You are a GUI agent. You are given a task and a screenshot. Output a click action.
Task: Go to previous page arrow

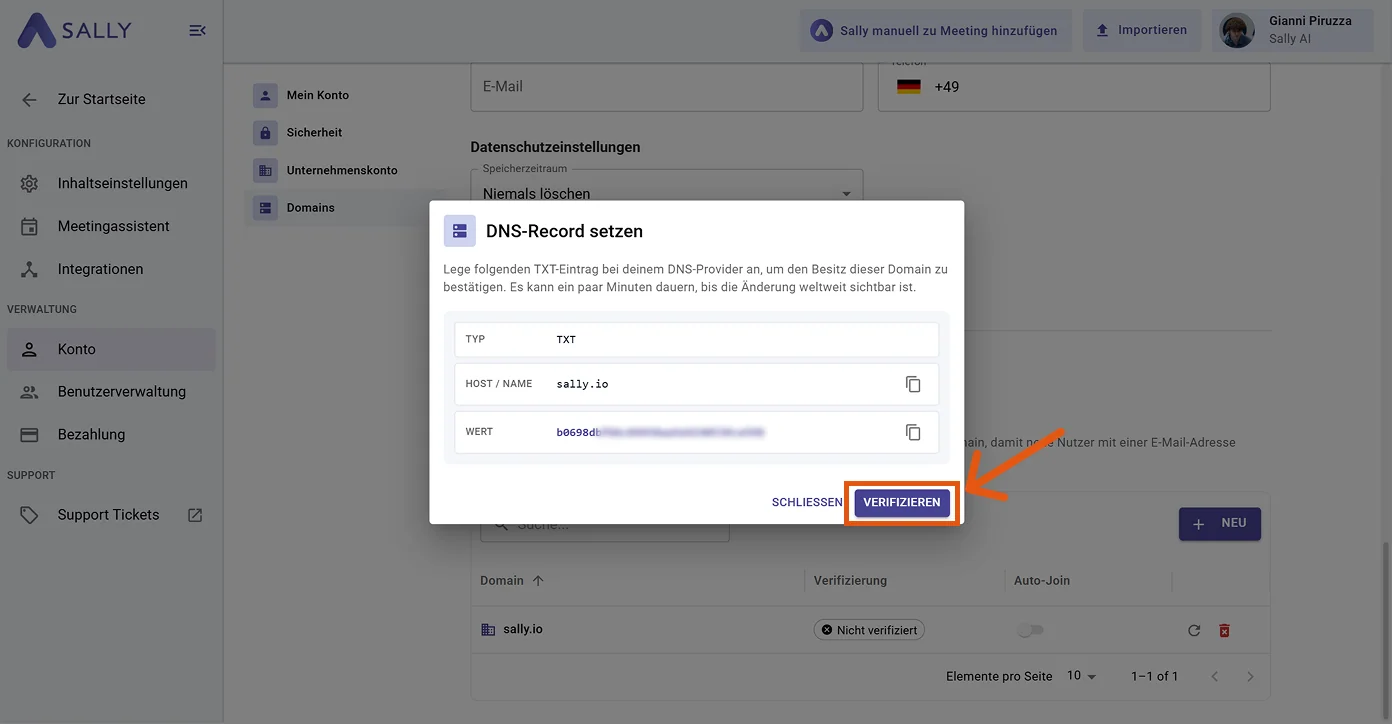click(x=1215, y=677)
